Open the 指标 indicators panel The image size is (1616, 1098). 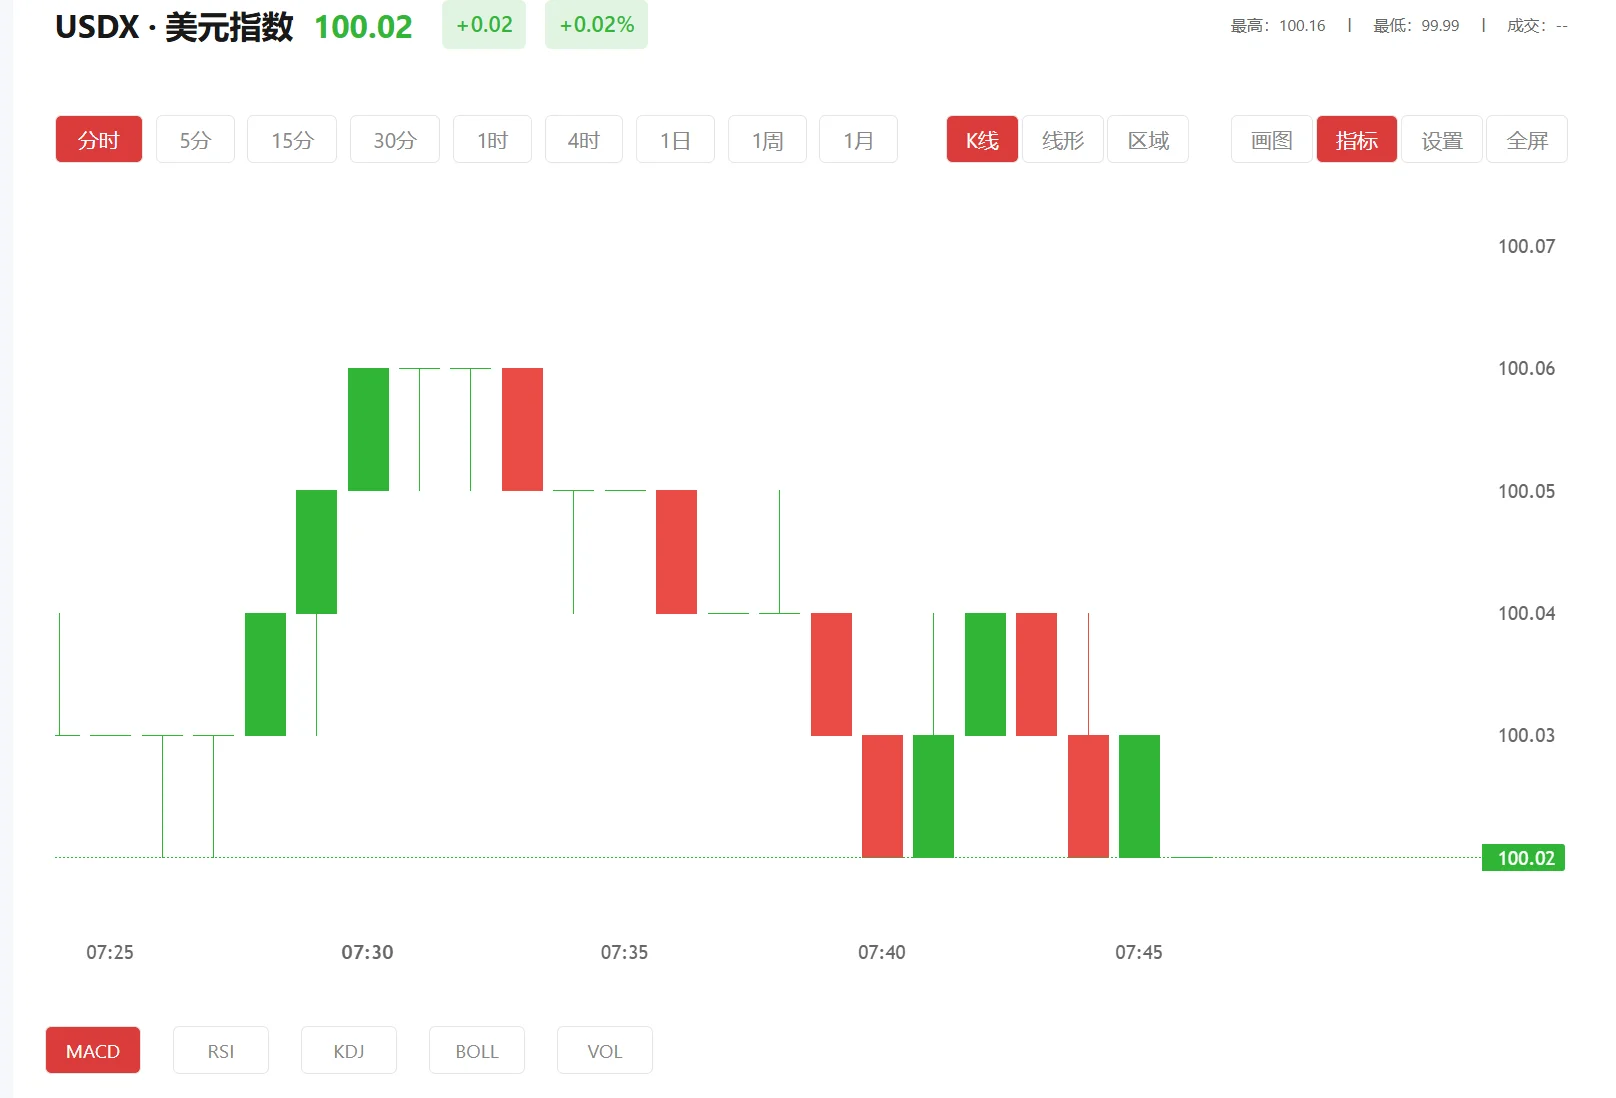click(1356, 139)
